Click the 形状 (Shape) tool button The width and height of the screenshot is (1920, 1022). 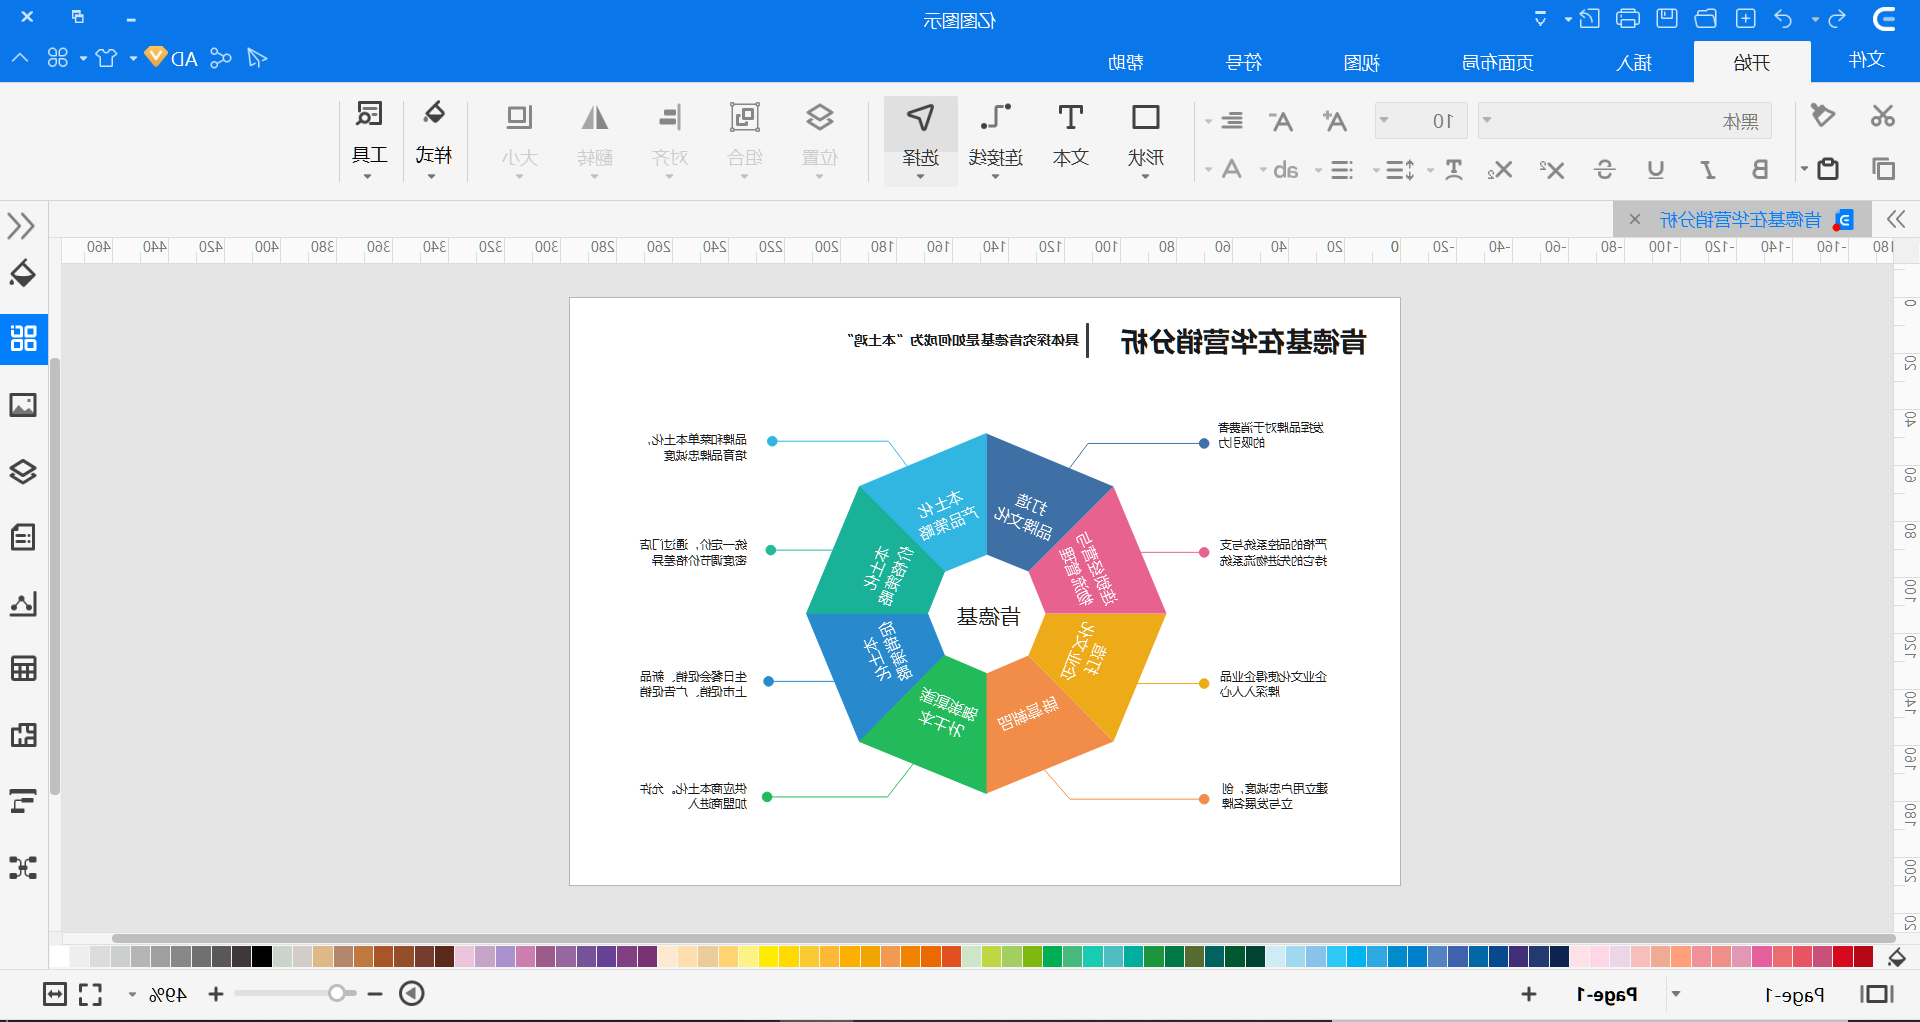tap(1146, 140)
